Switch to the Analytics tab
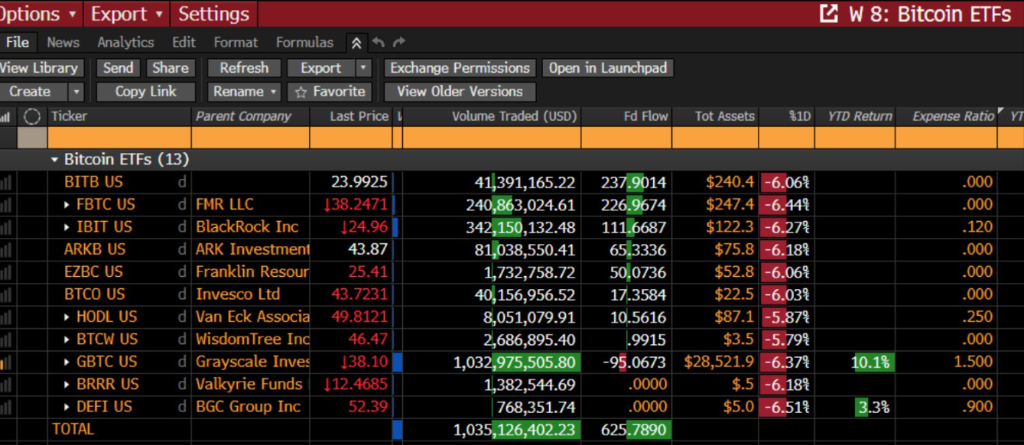The width and height of the screenshot is (1024, 445). 125,43
